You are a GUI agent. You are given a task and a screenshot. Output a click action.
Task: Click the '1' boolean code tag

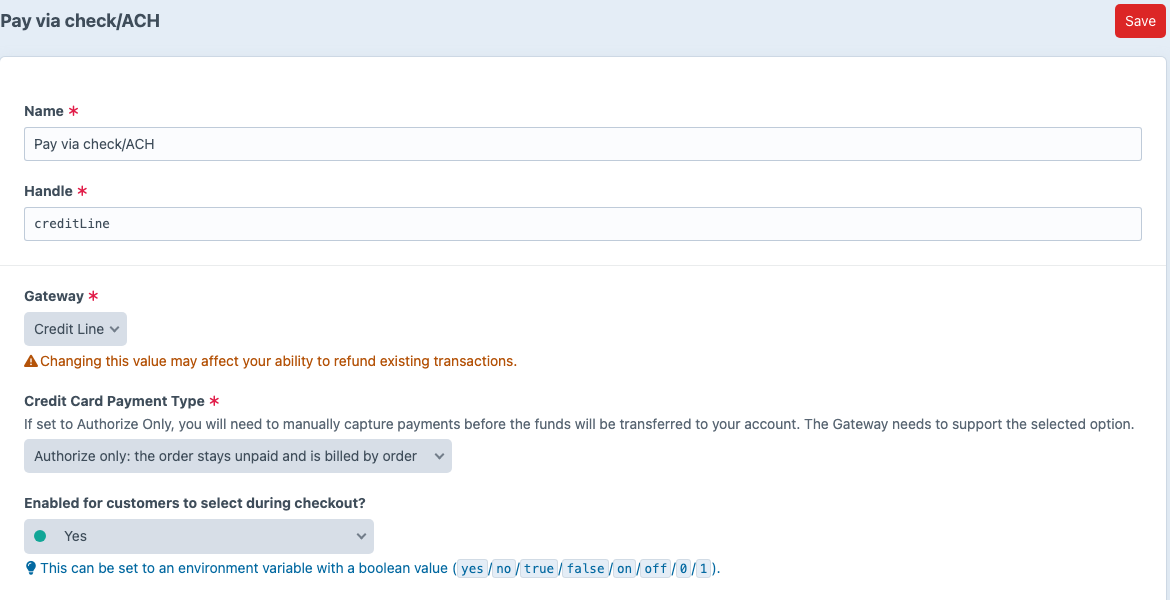pos(702,569)
